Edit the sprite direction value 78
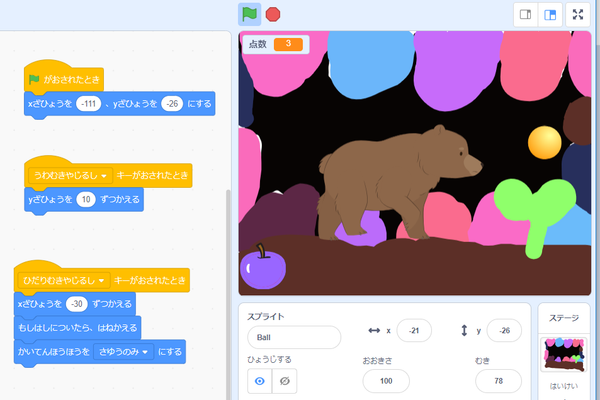The image size is (600, 400). [x=498, y=381]
